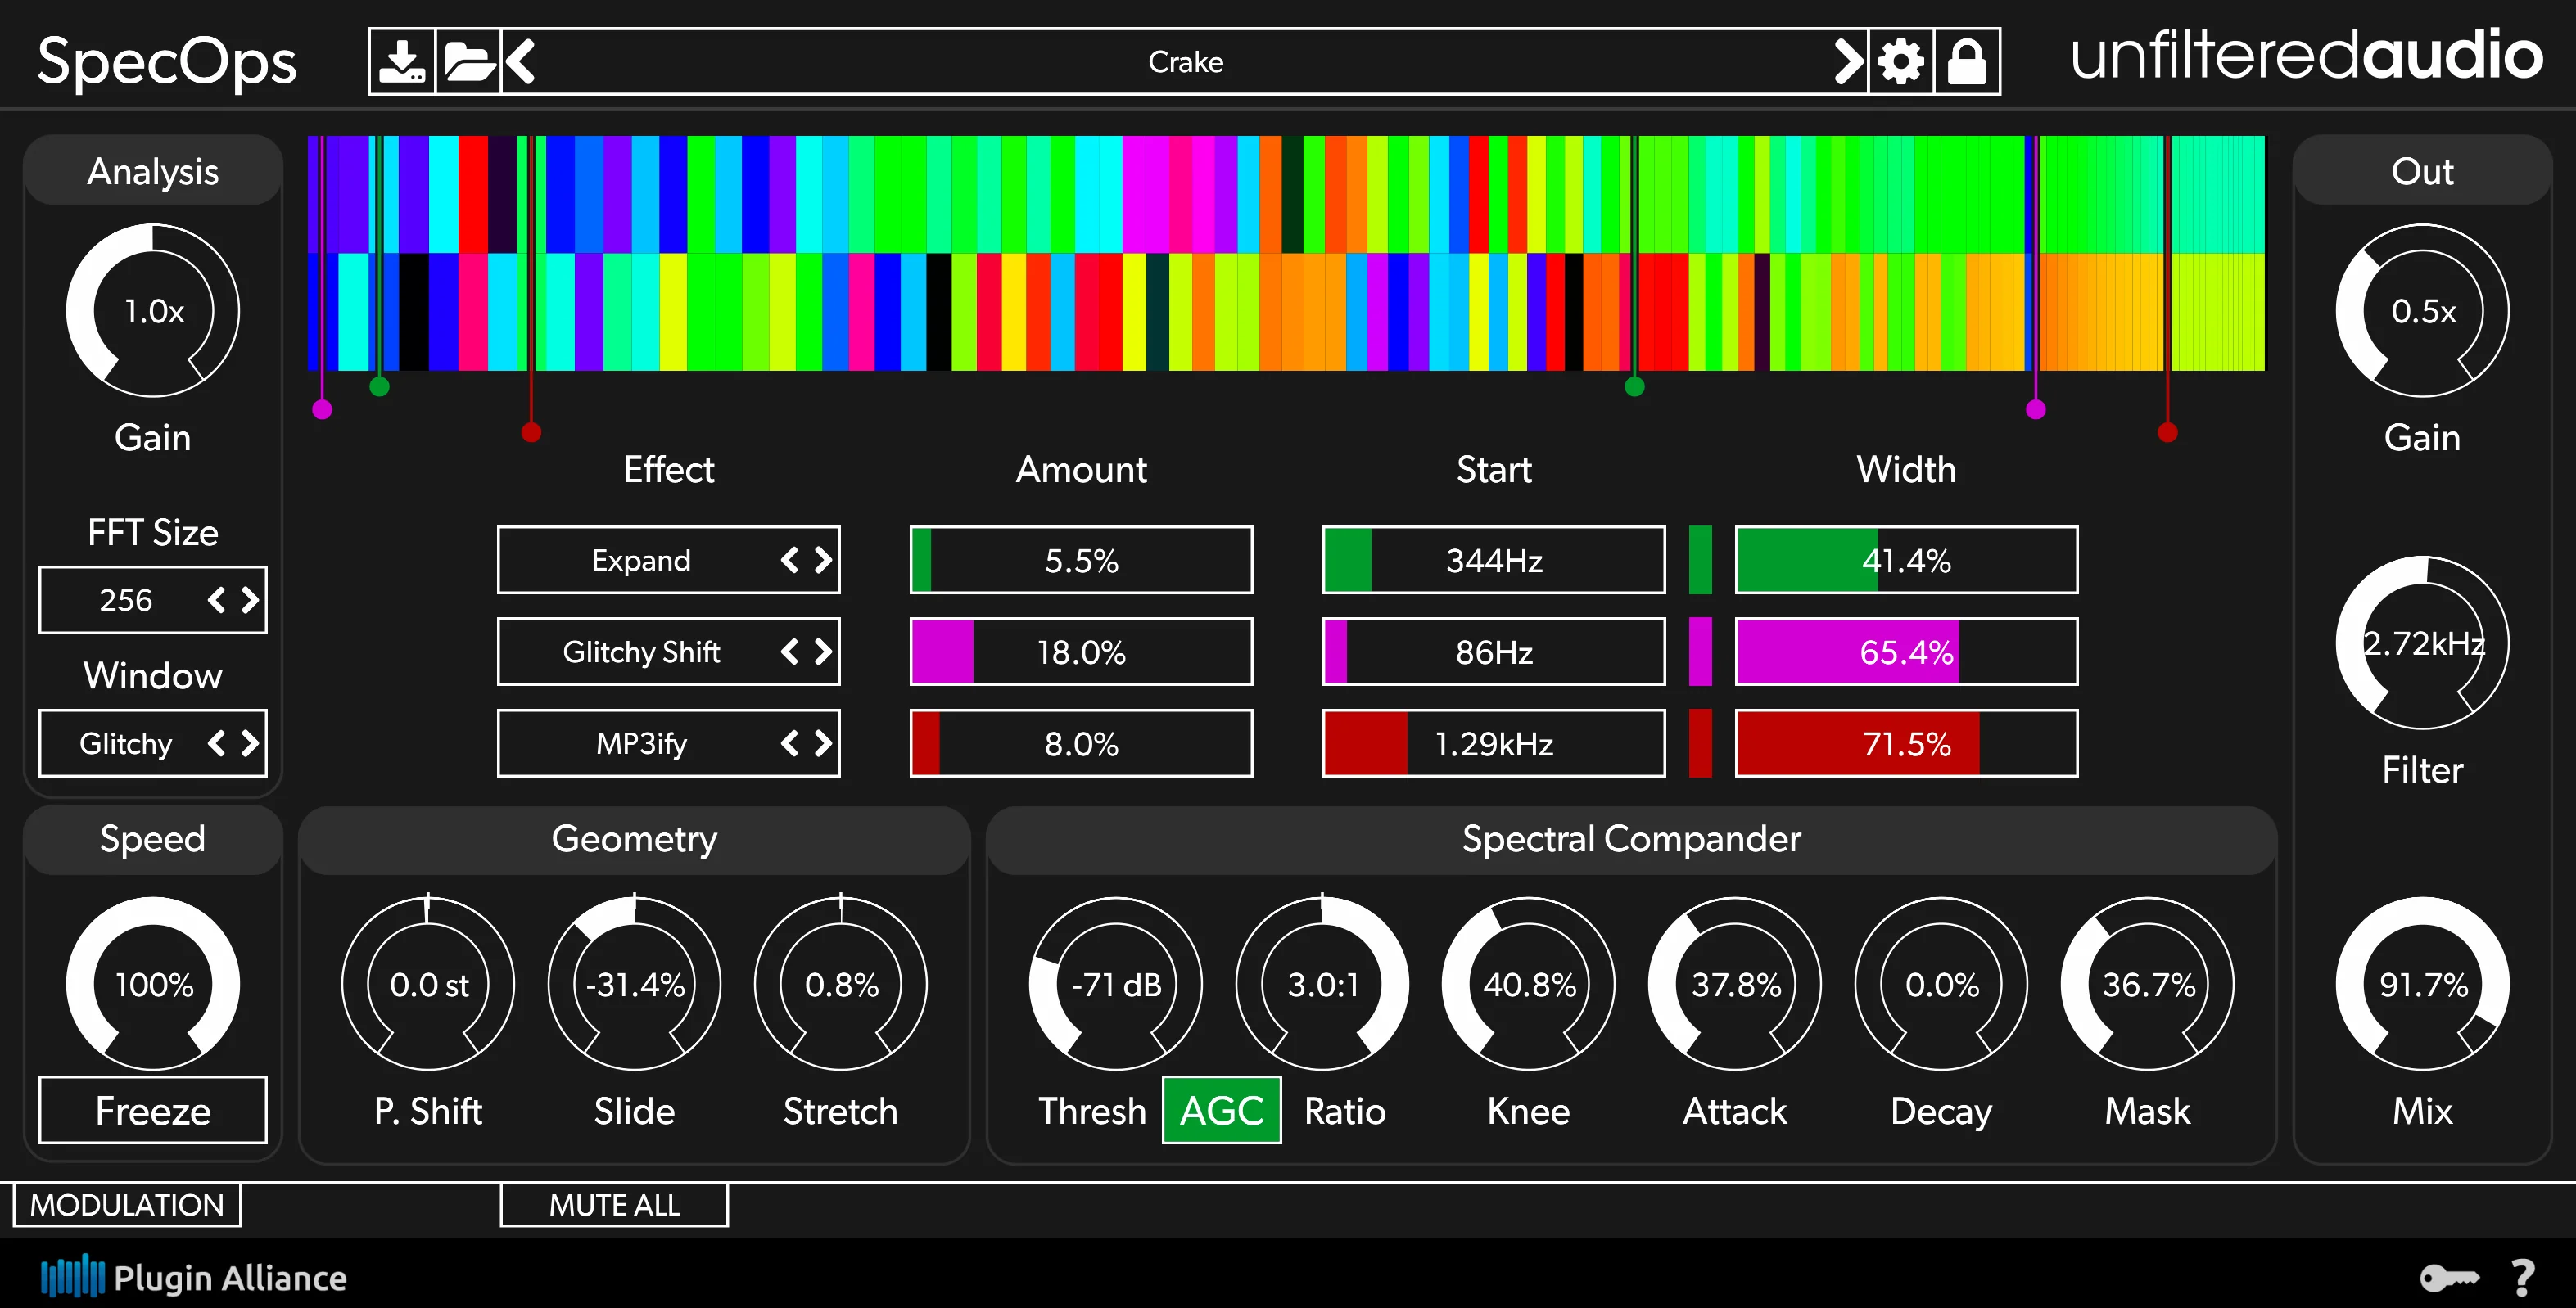Go to previous preset arrow
The image size is (2576, 1308).
521,62
